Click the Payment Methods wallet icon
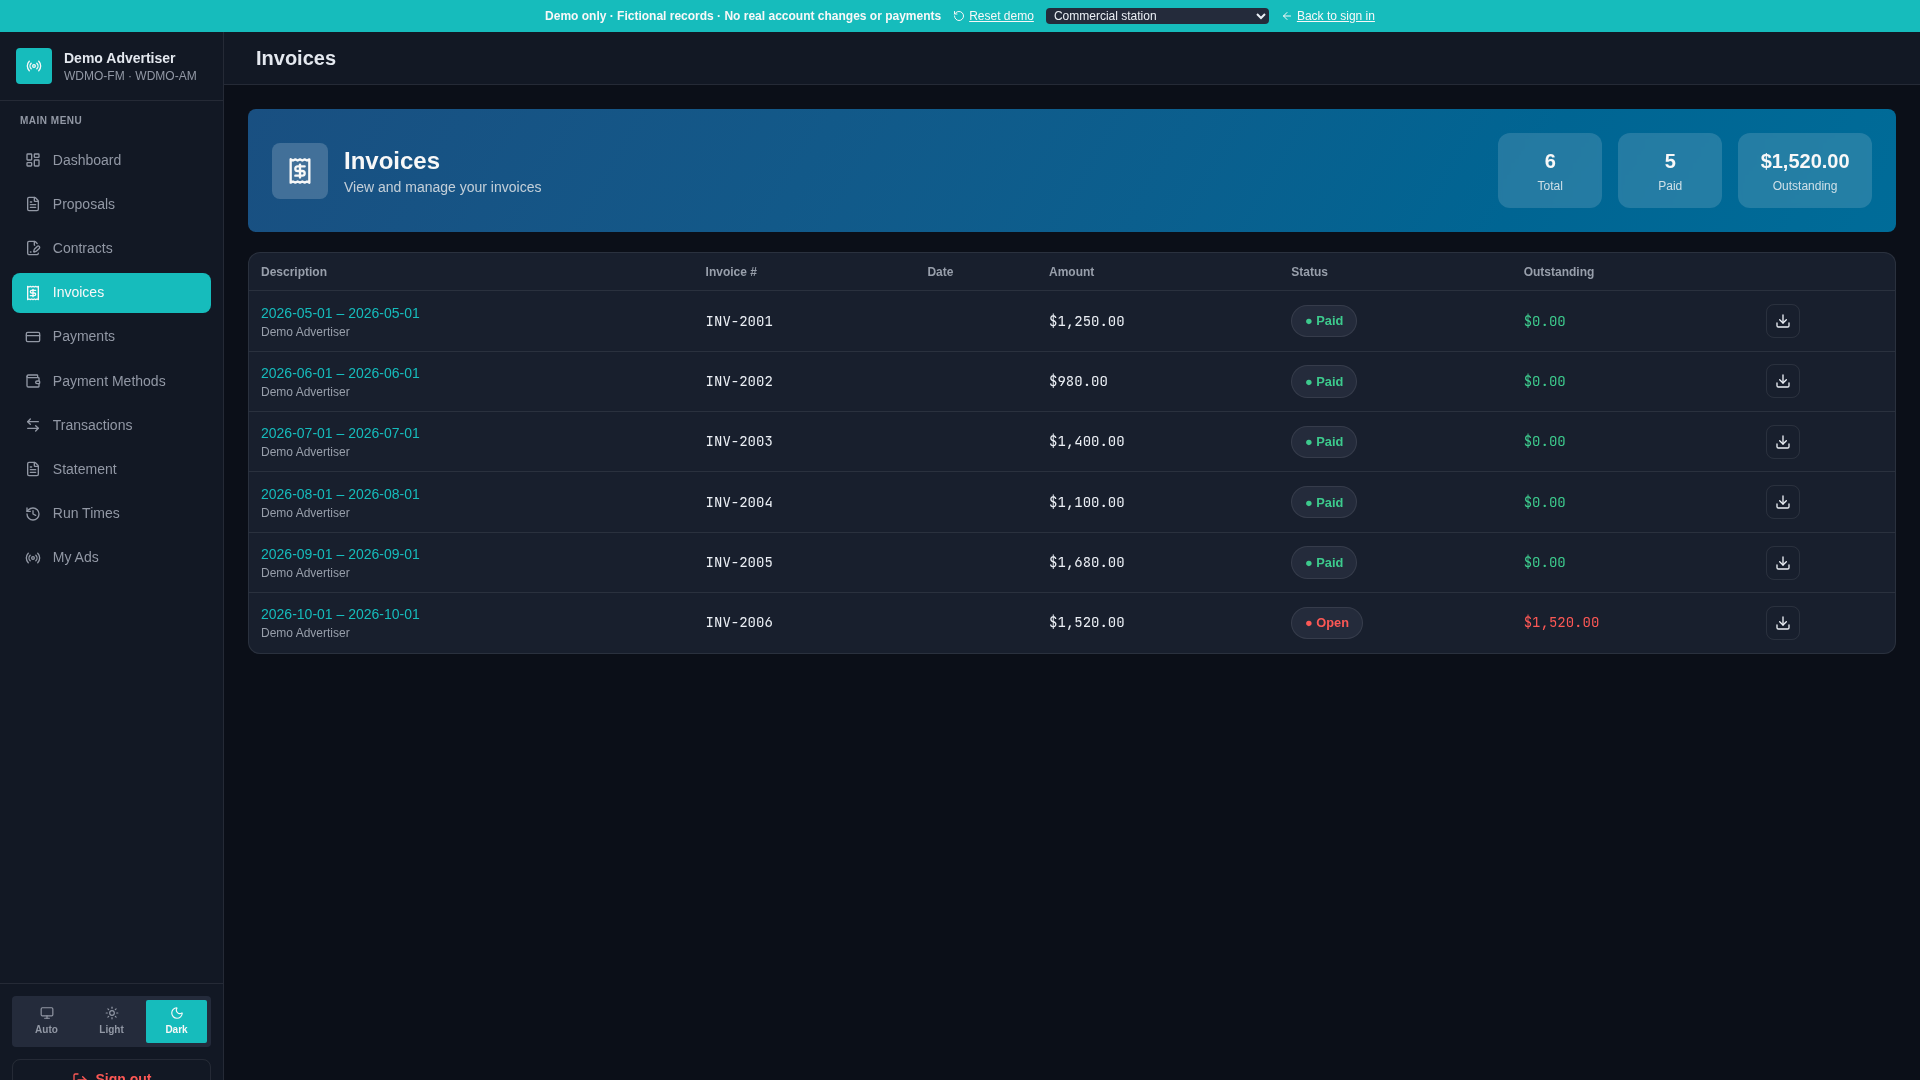Image resolution: width=1920 pixels, height=1080 pixels. (33, 381)
